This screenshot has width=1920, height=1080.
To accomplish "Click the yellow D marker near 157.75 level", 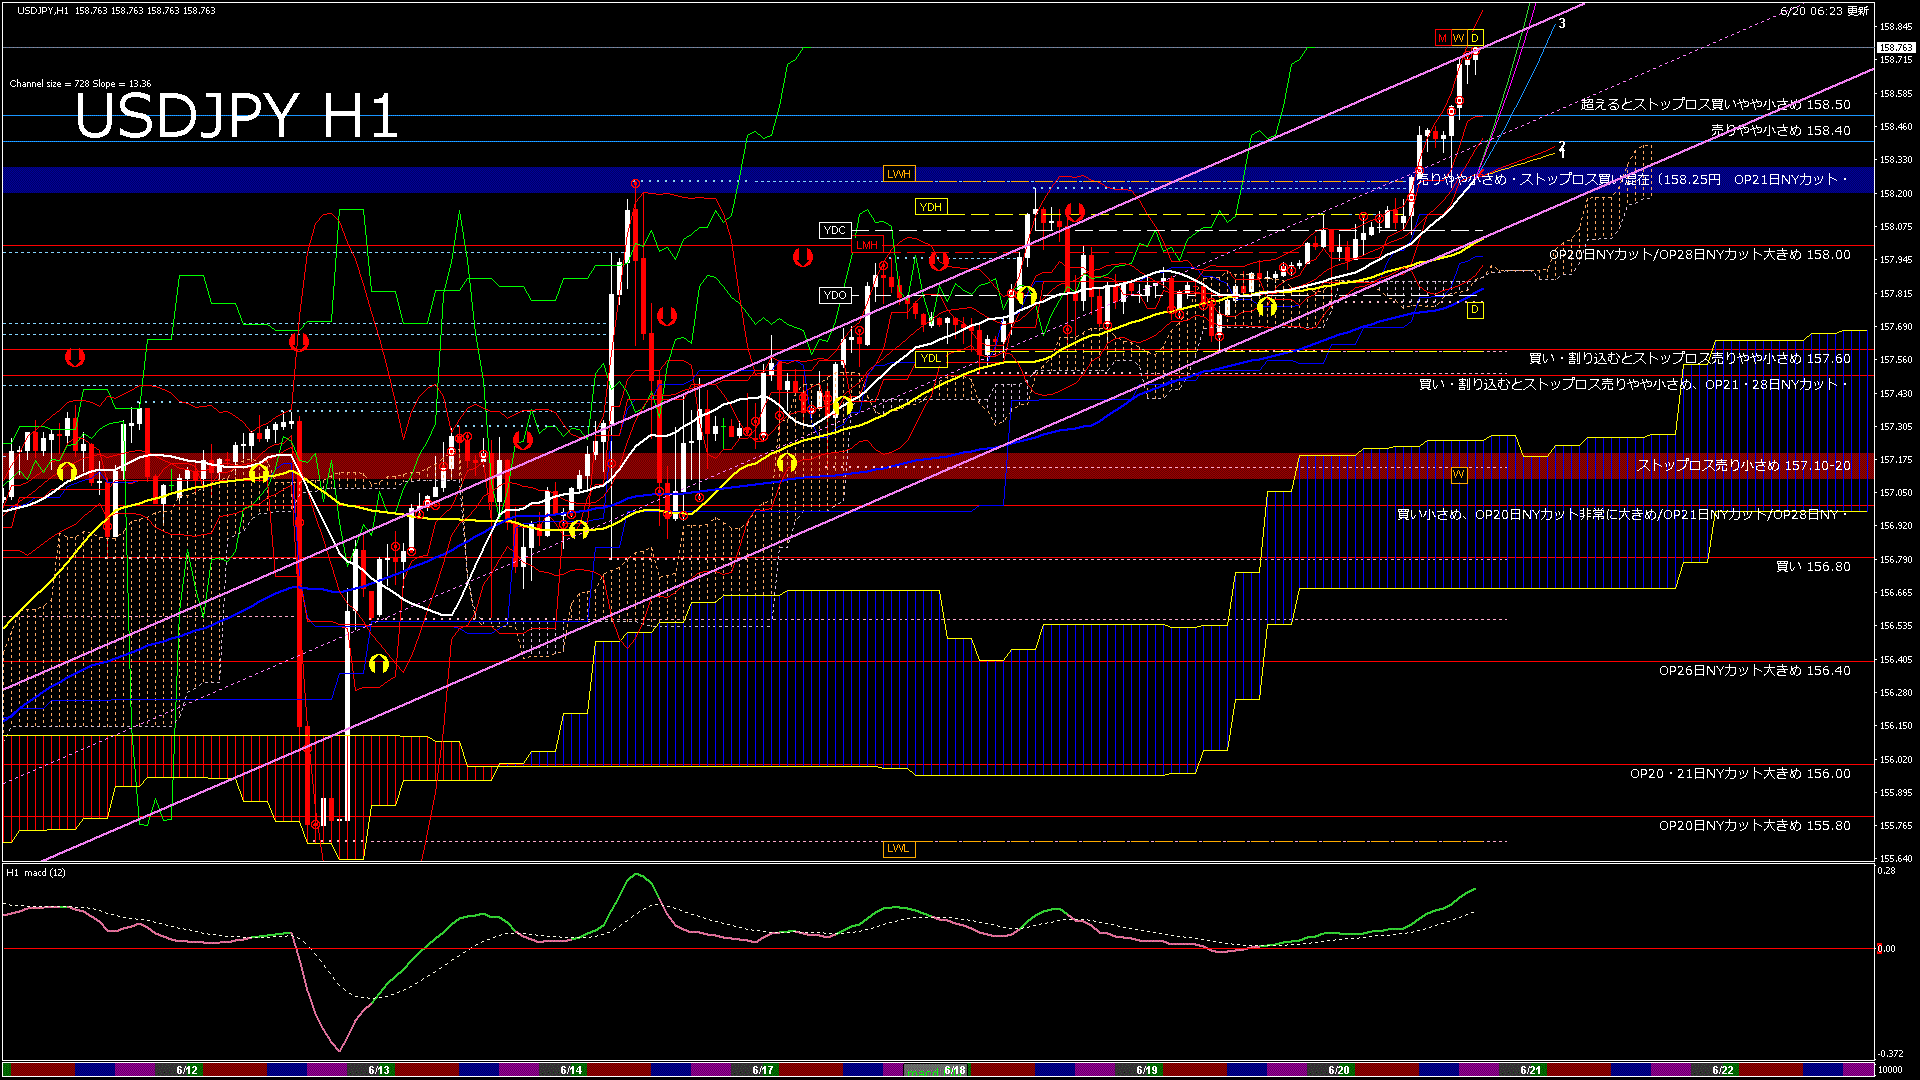I will coord(1475,310).
